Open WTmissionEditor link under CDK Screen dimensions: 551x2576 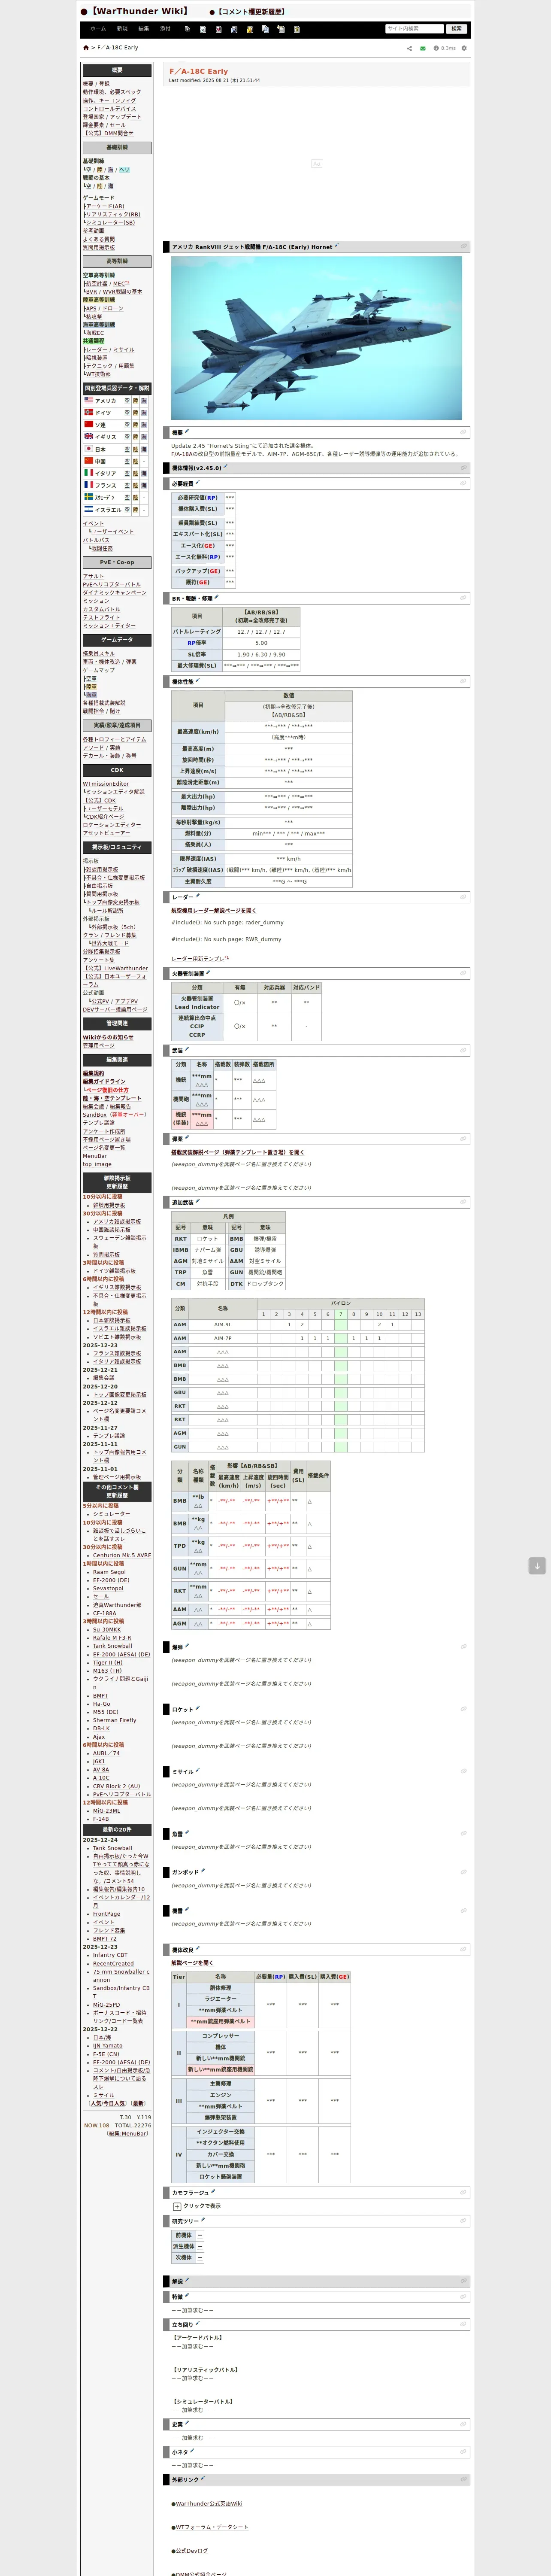[106, 784]
